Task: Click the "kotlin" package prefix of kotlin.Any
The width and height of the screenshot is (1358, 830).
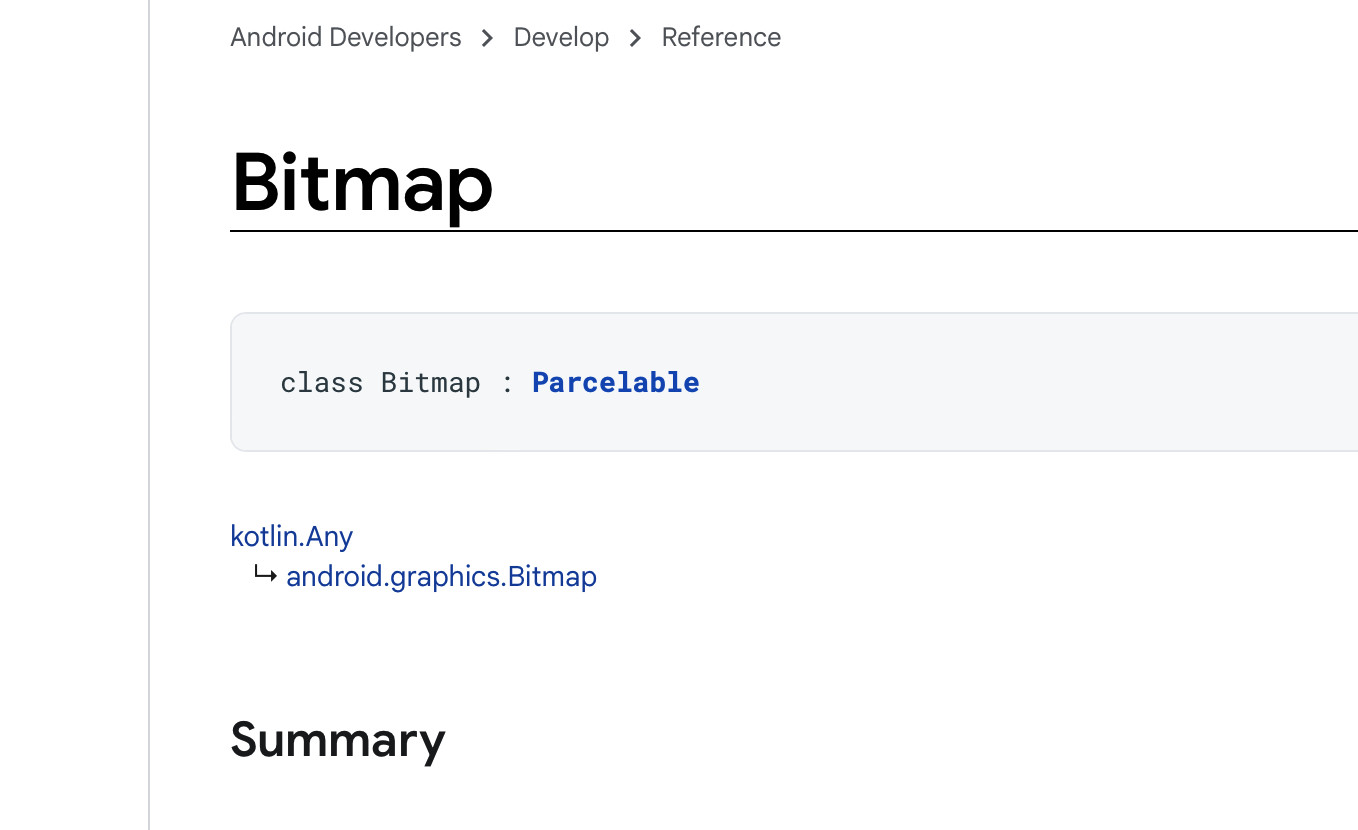Action: [x=264, y=536]
